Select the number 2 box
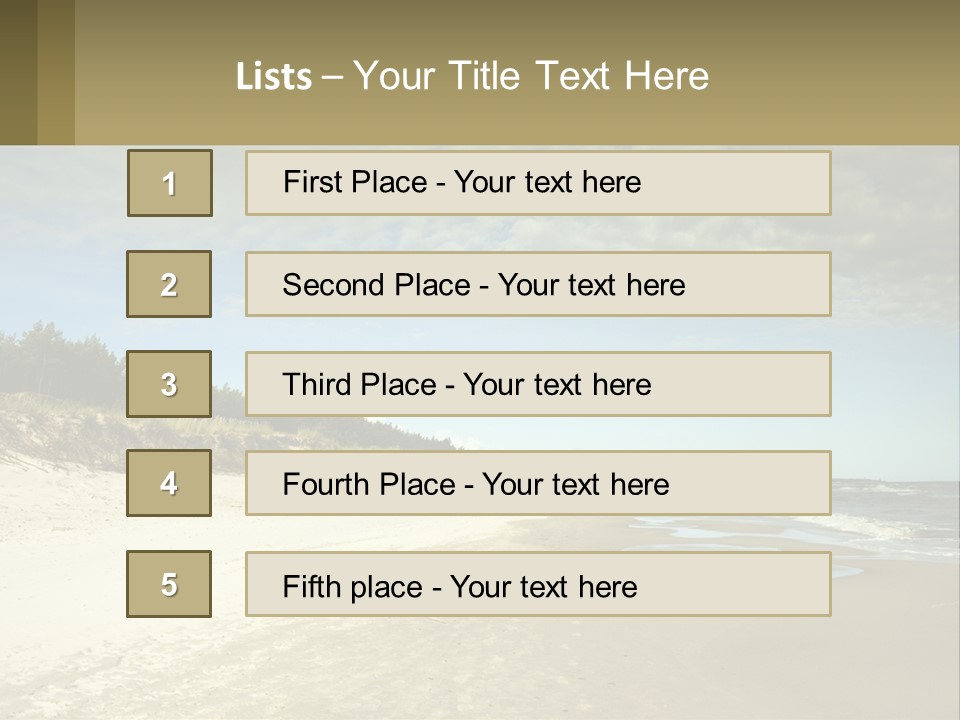The width and height of the screenshot is (960, 720). [169, 284]
